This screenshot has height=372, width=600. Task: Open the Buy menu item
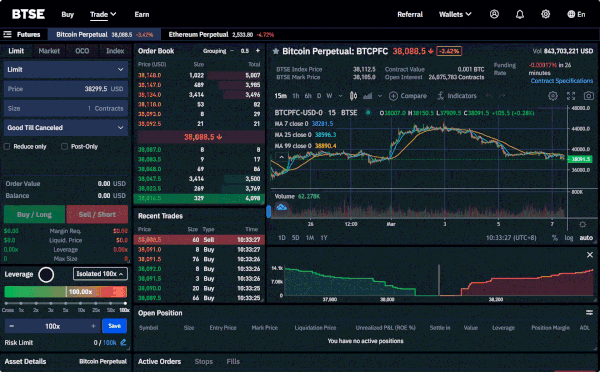point(67,15)
